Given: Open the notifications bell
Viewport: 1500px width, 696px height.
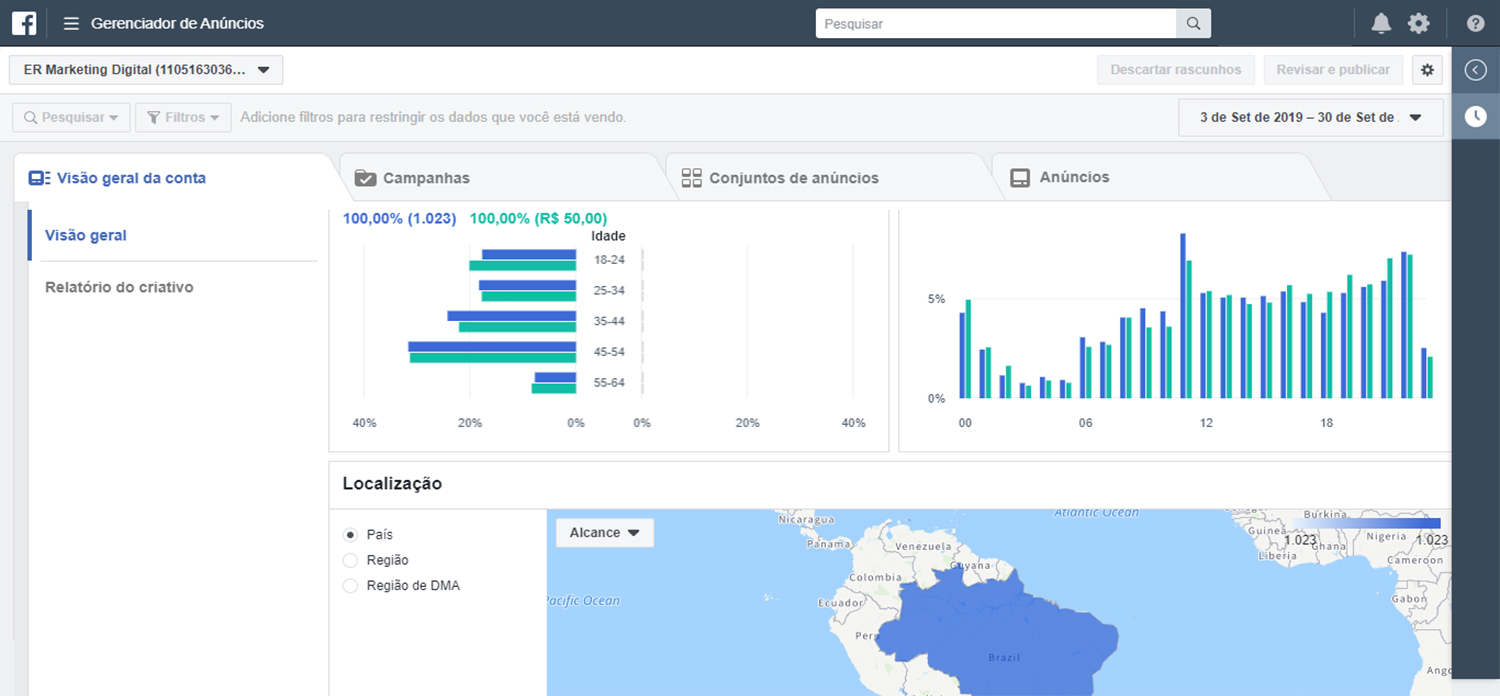Looking at the screenshot, I should tap(1381, 24).
